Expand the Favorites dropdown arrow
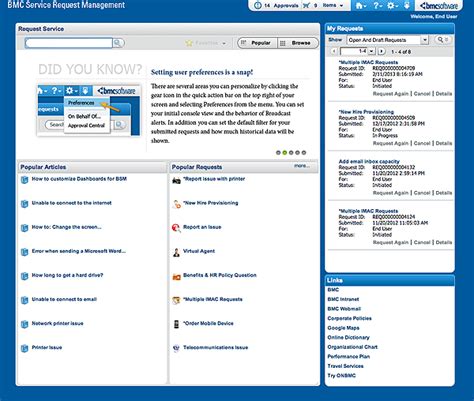This screenshot has height=401, width=474. click(x=224, y=43)
